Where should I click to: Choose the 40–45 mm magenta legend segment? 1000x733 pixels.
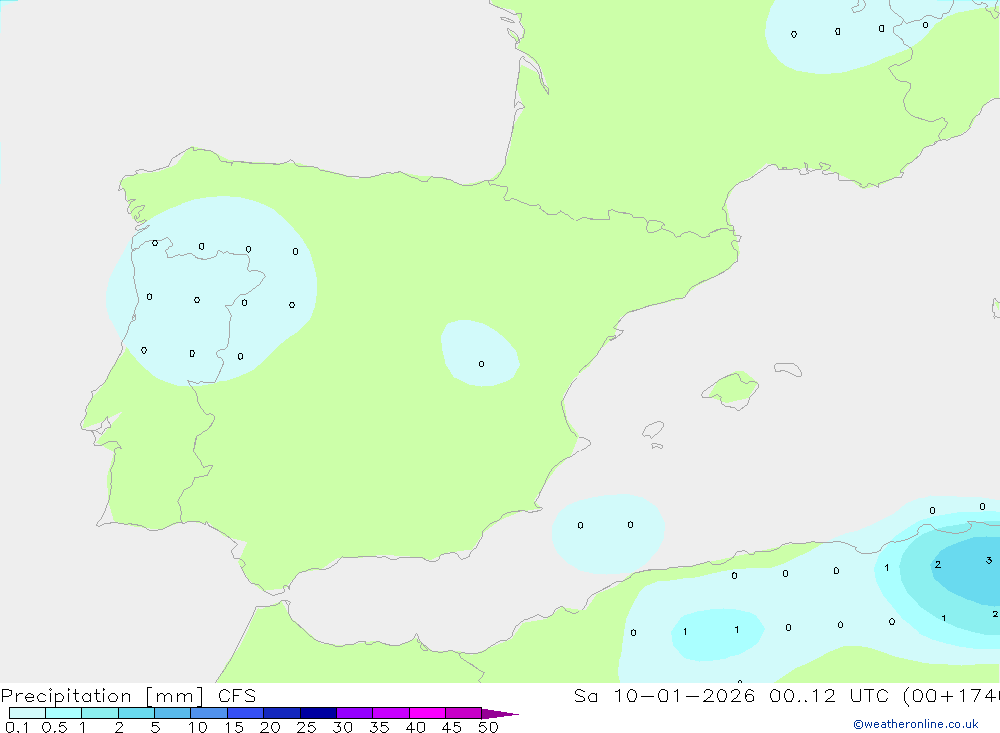pyautogui.click(x=427, y=713)
